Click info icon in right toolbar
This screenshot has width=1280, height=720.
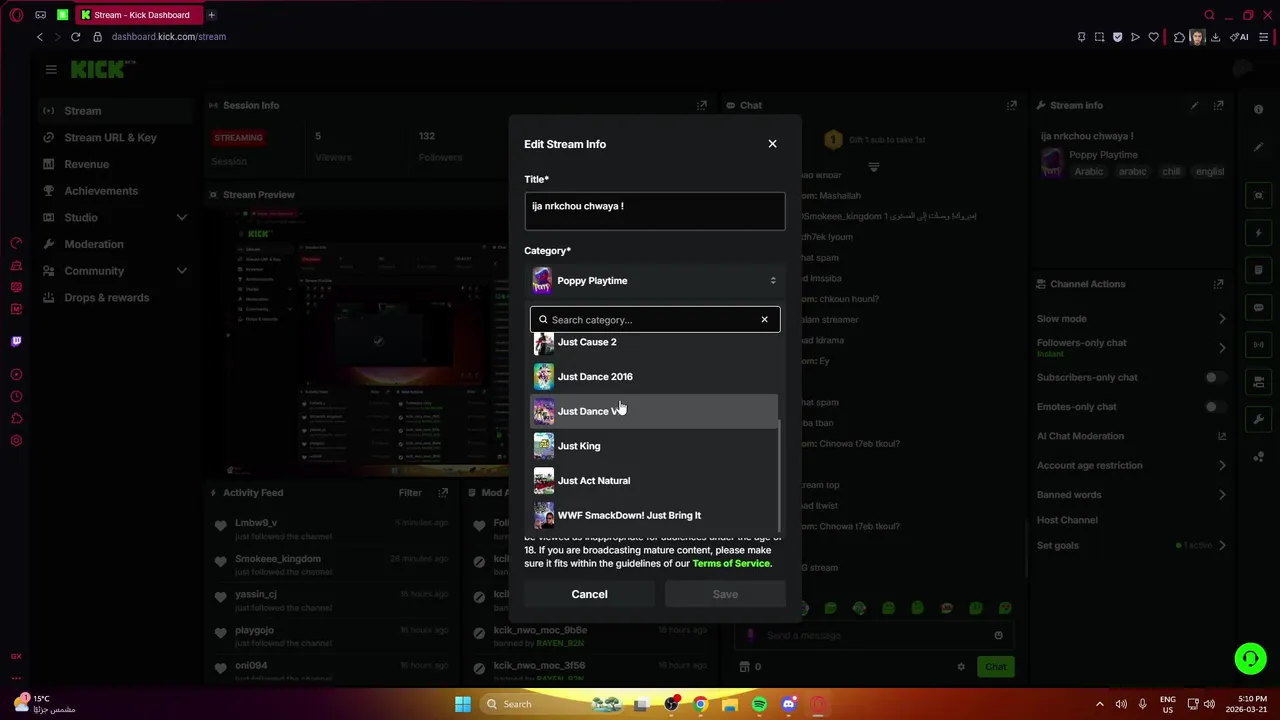pyautogui.click(x=1259, y=110)
